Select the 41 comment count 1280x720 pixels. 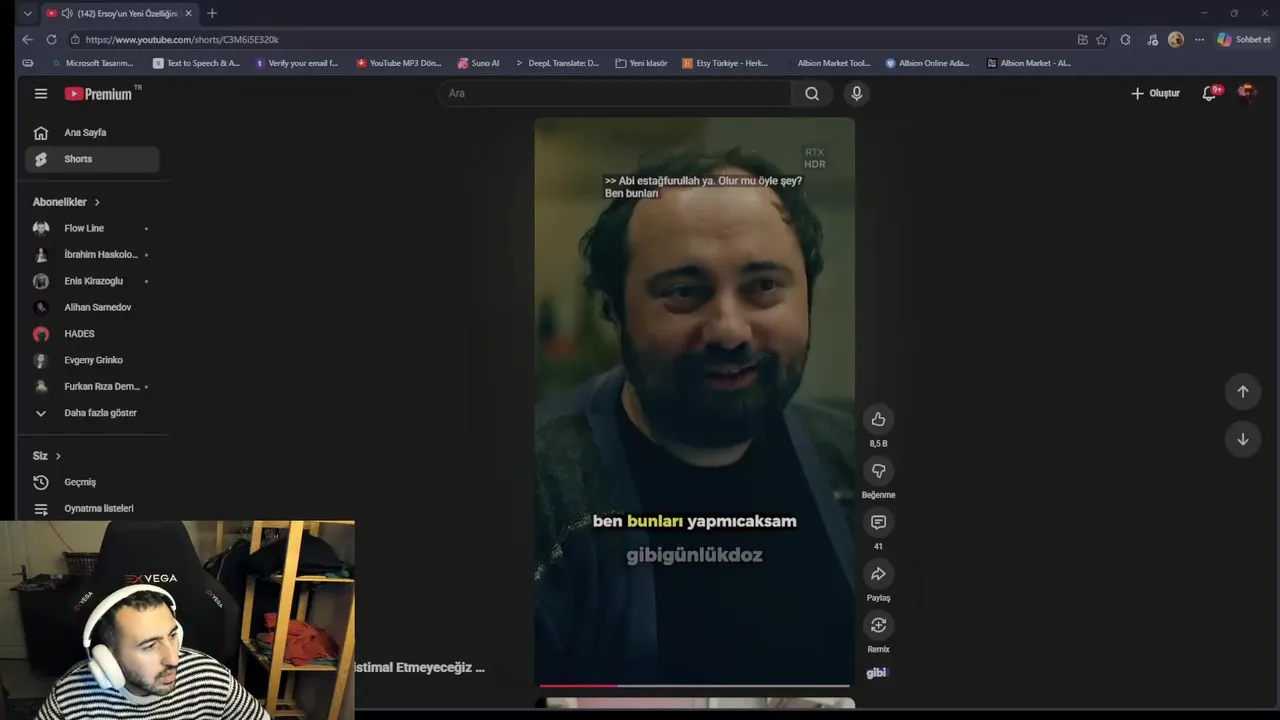pos(878,546)
